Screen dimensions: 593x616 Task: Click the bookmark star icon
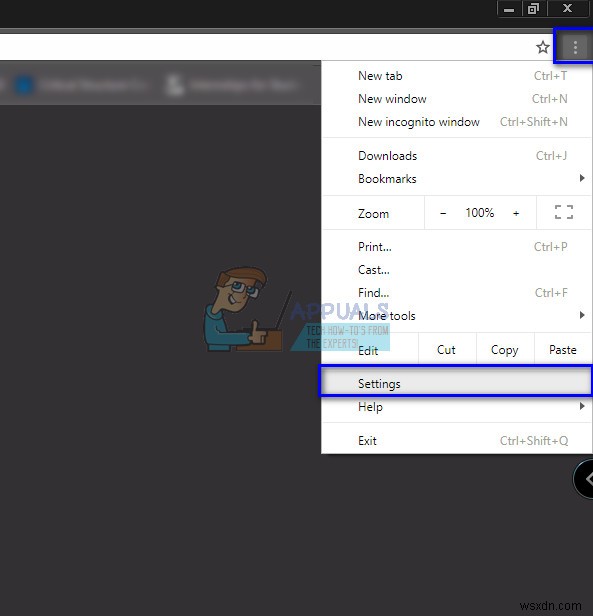coord(543,48)
